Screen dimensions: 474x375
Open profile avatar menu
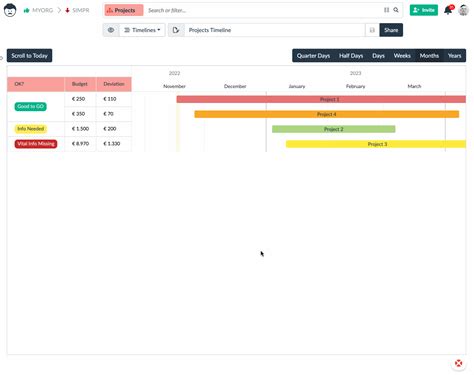pyautogui.click(x=463, y=10)
